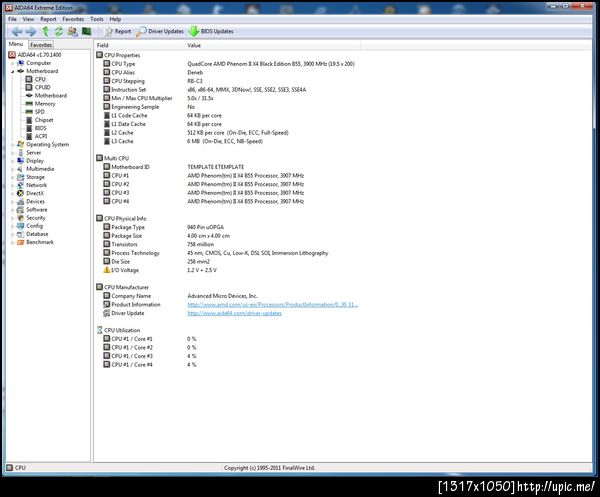Screen dimensions: 600x497
Task: Select the CPU Type row
Action: point(229,64)
